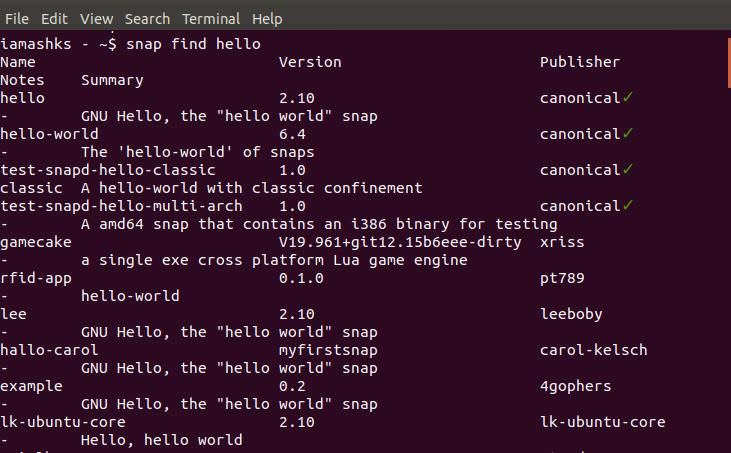Click version '0.1.0' of rfid-app

coord(301,278)
